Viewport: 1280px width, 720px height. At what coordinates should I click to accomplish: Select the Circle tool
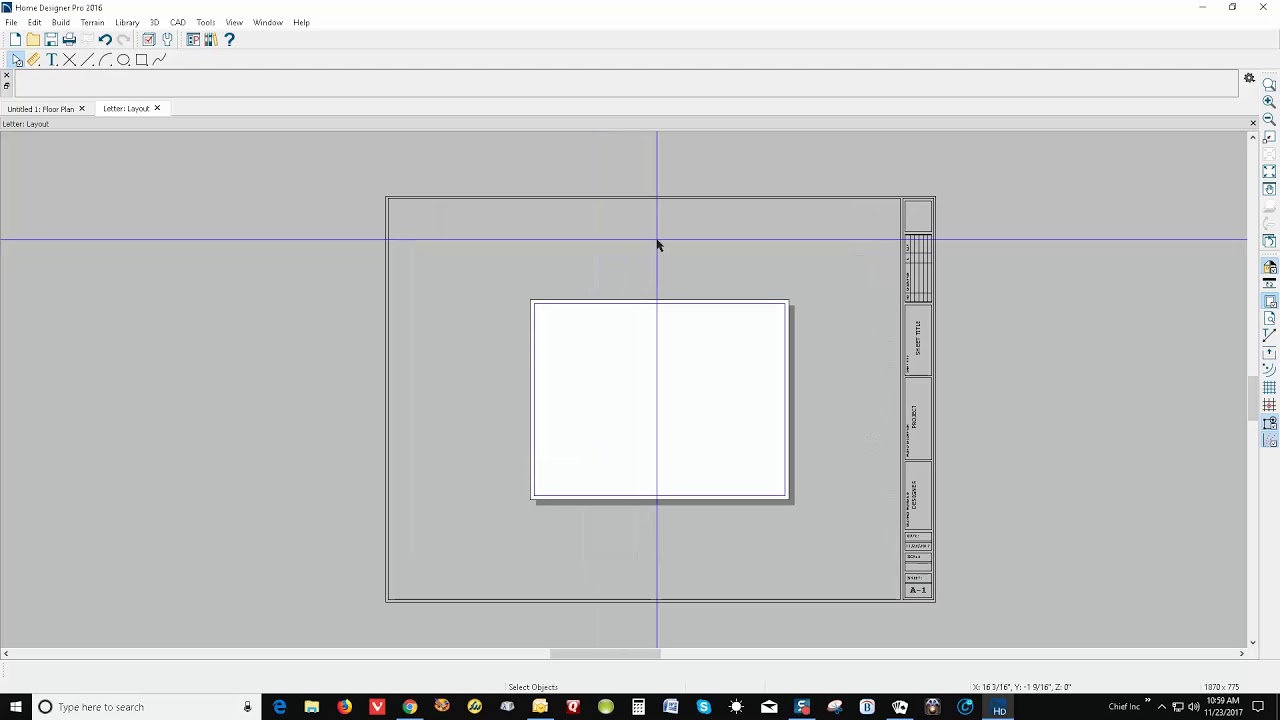coord(124,60)
